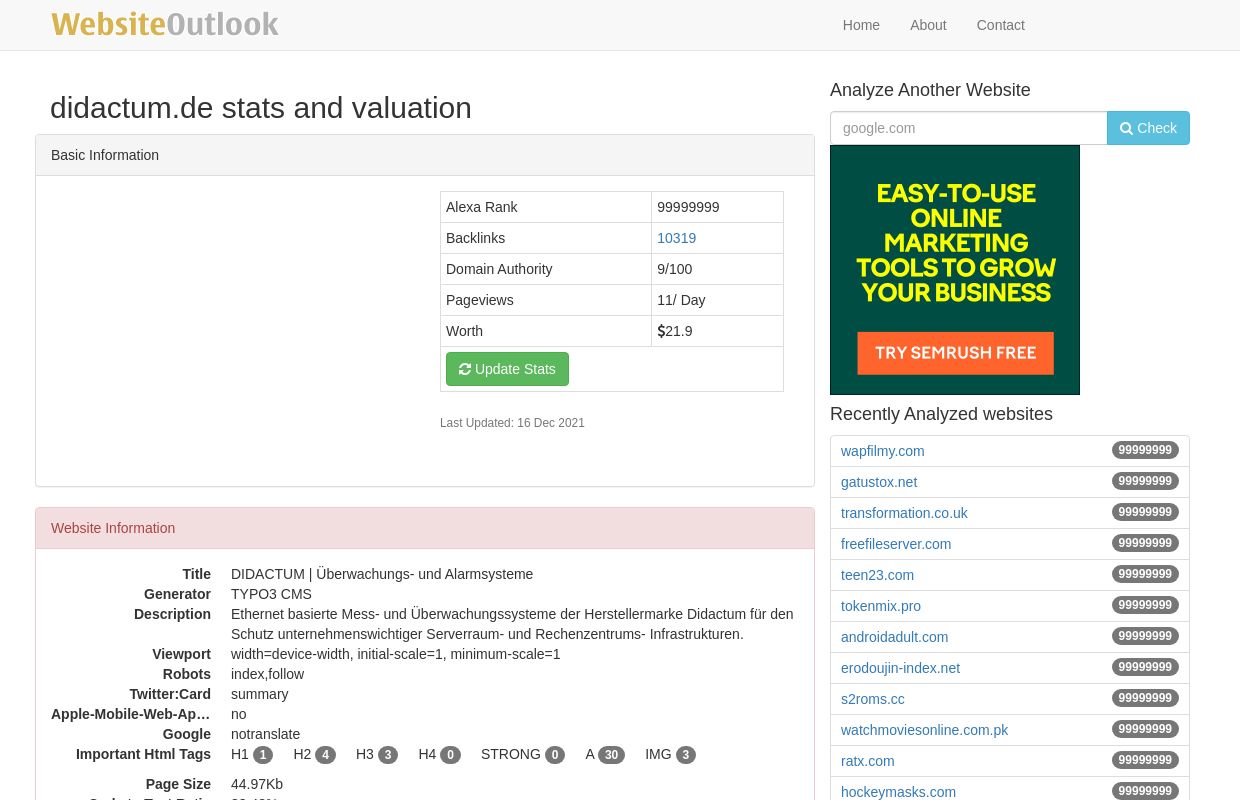Click the refresh icon inside Update Stats

coord(465,369)
